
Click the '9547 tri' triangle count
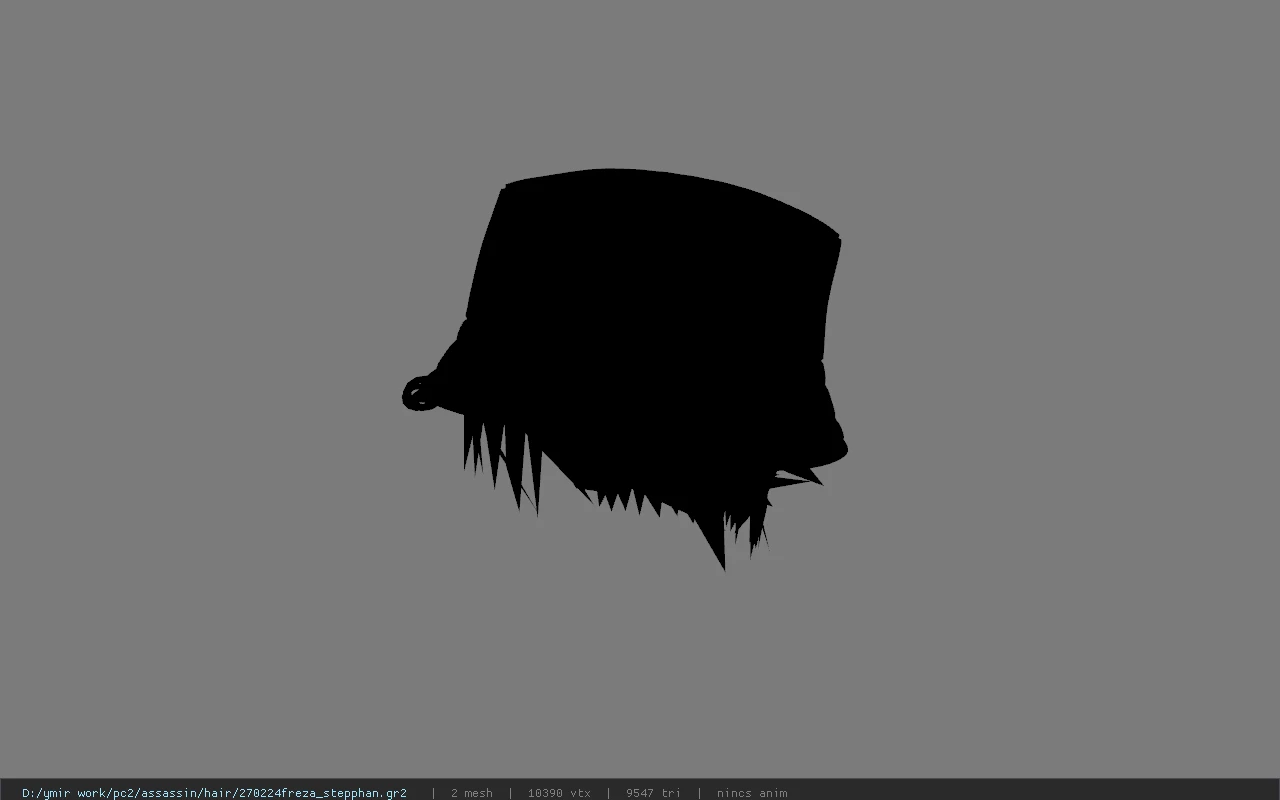653,793
